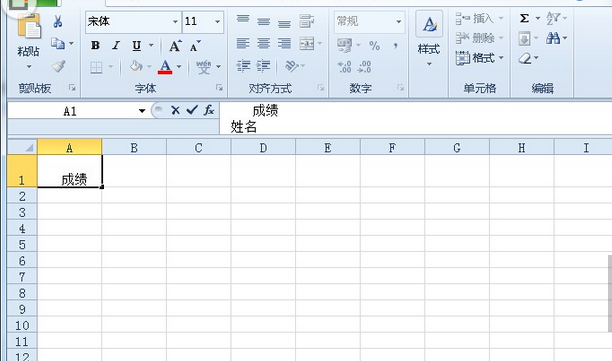This screenshot has height=361, width=612.
Task: Open the 插入 insert cells menu
Action: tap(479, 18)
